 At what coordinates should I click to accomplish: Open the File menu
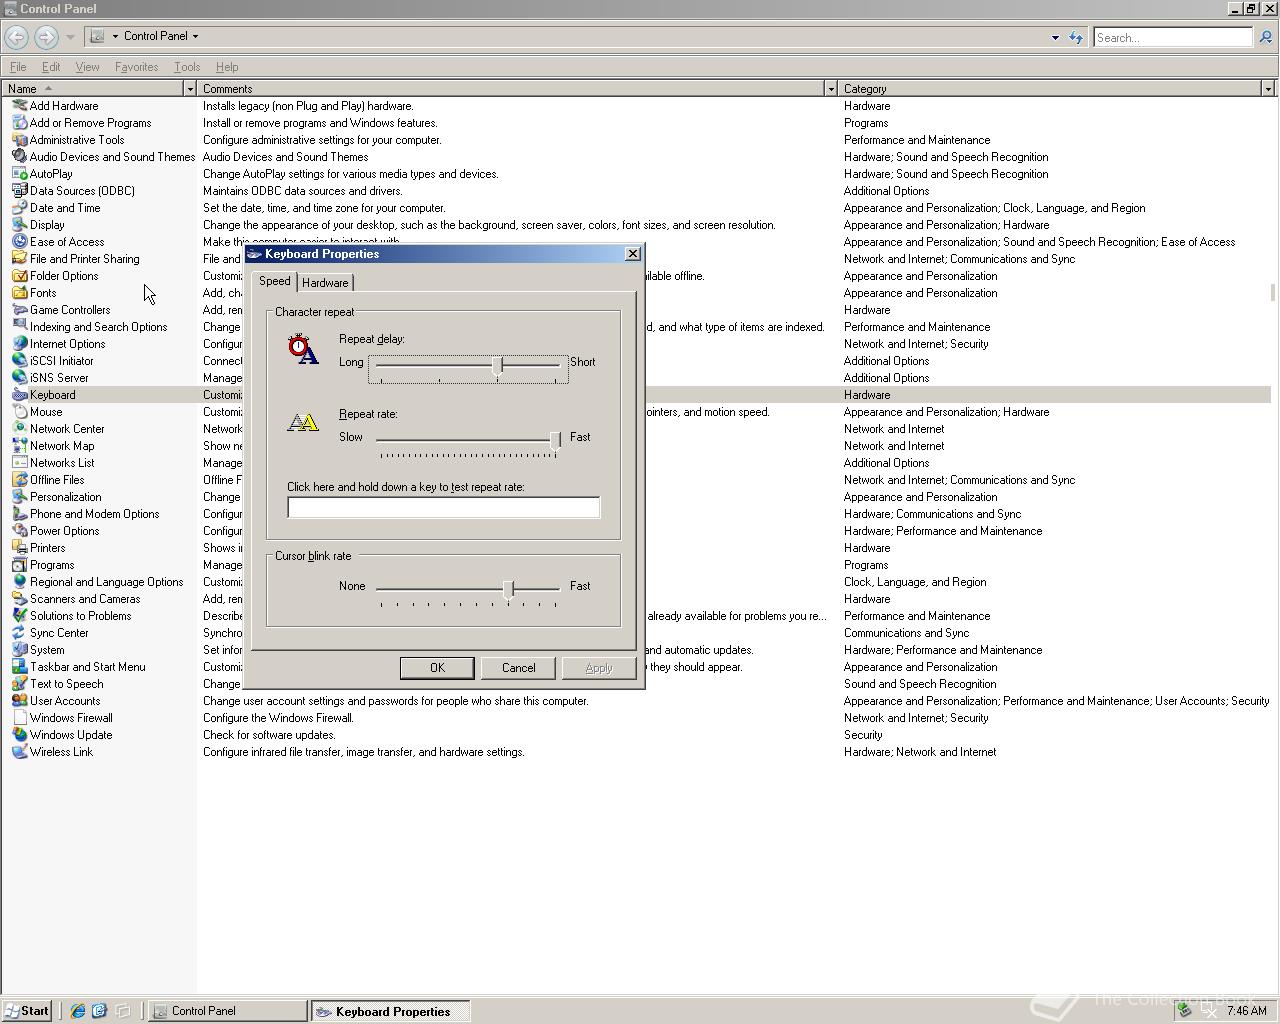18,67
